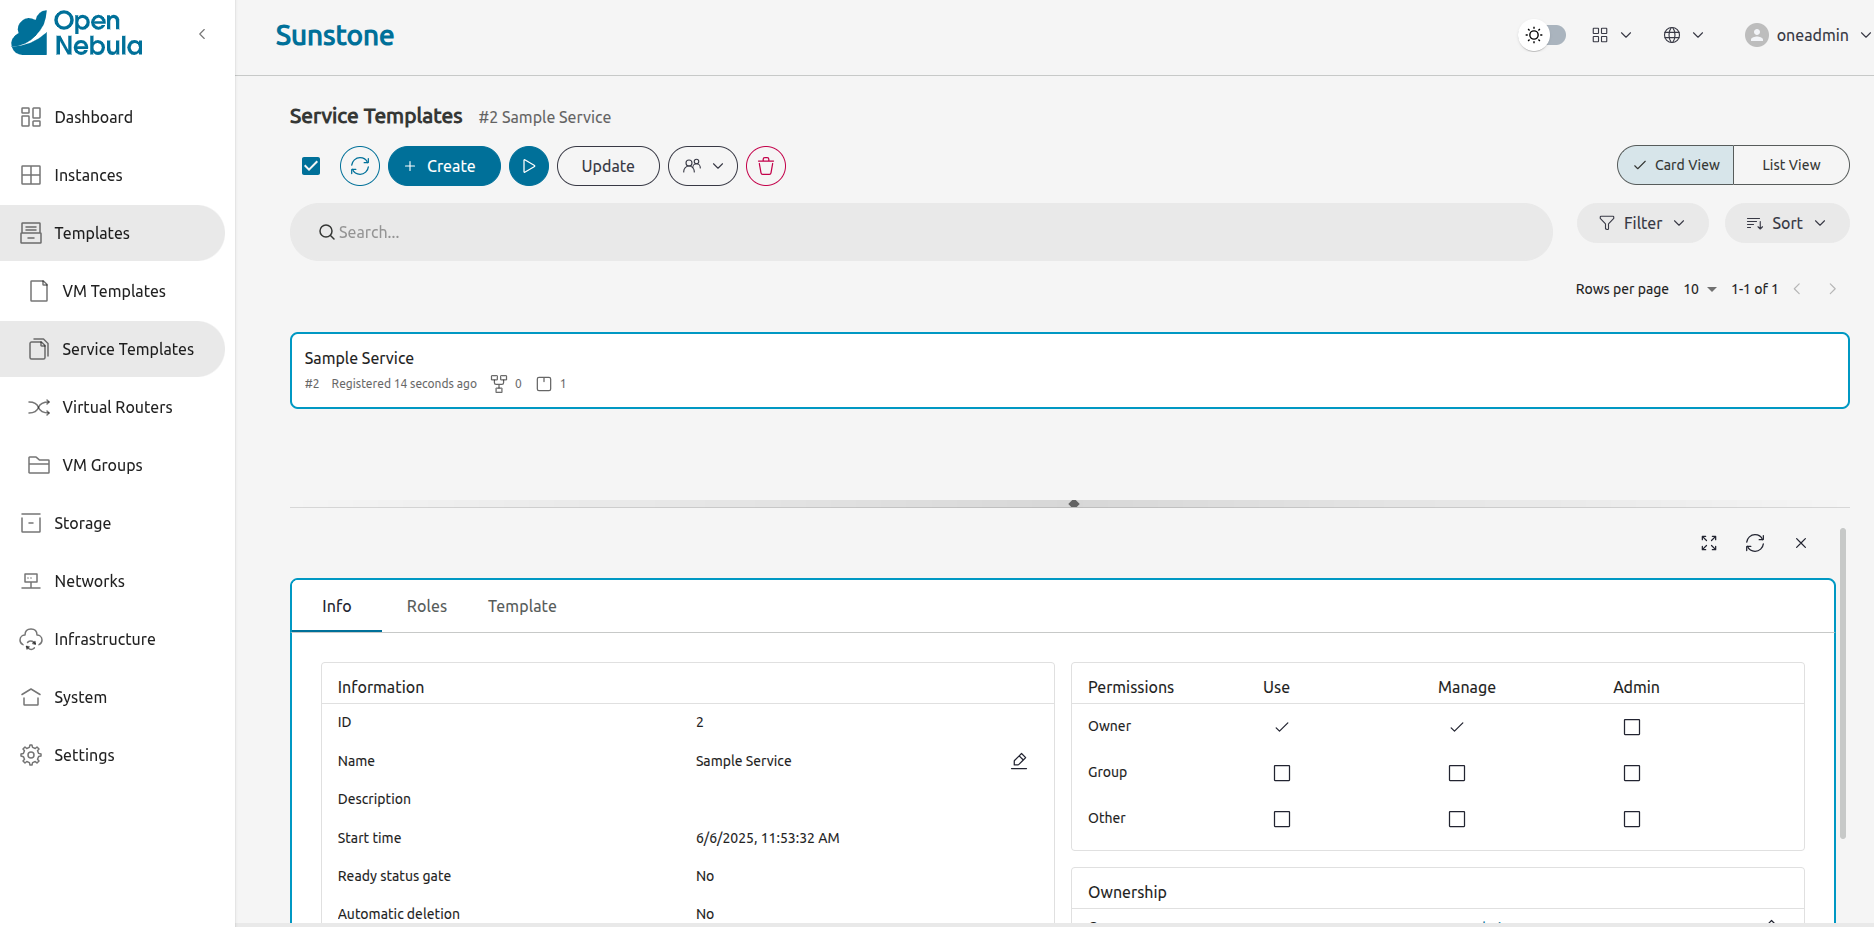Instantiate the service using the play icon

(529, 166)
